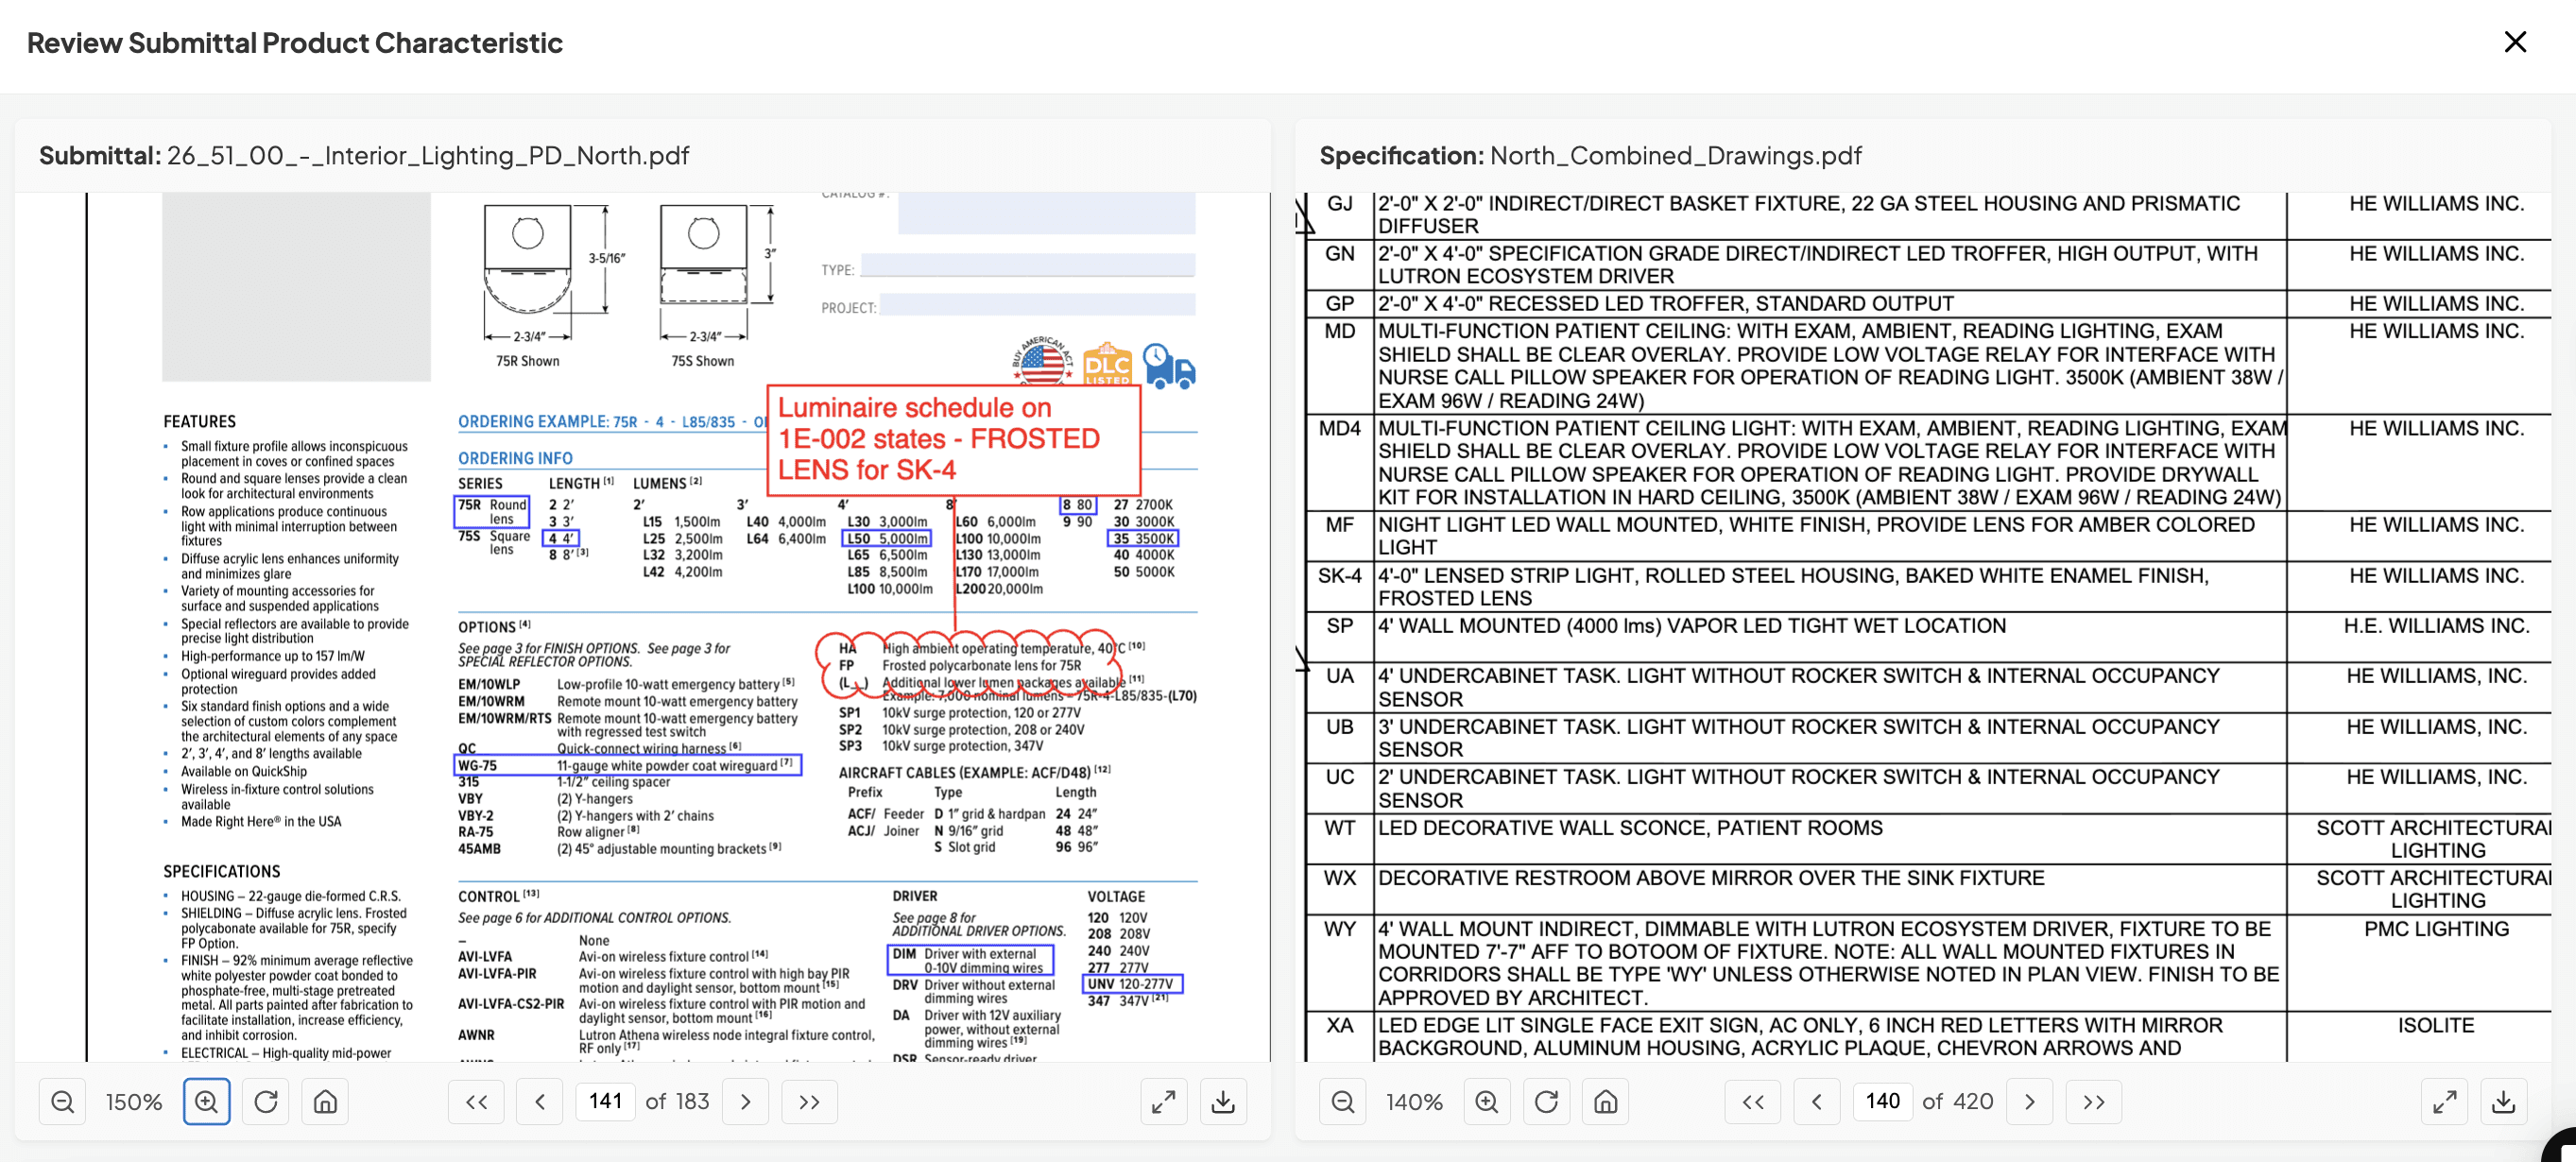The height and width of the screenshot is (1162, 2576).
Task: Edit the submittal page number field 141
Action: click(x=605, y=1101)
